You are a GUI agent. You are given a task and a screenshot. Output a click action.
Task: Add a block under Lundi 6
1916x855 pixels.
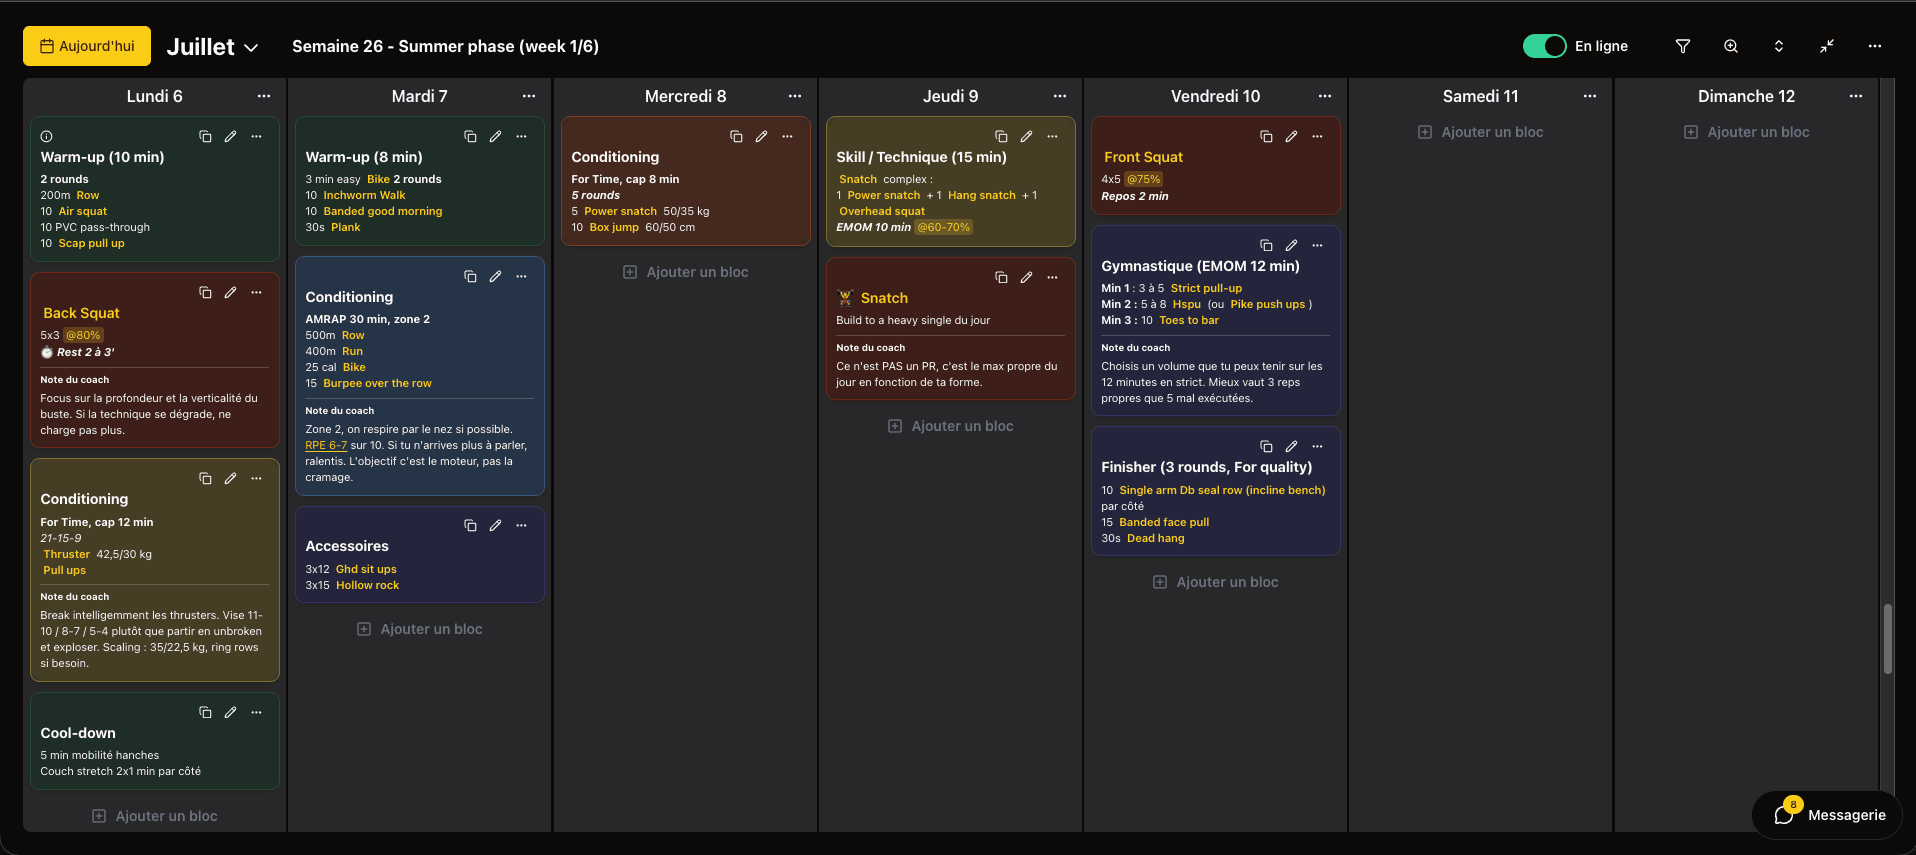(155, 816)
